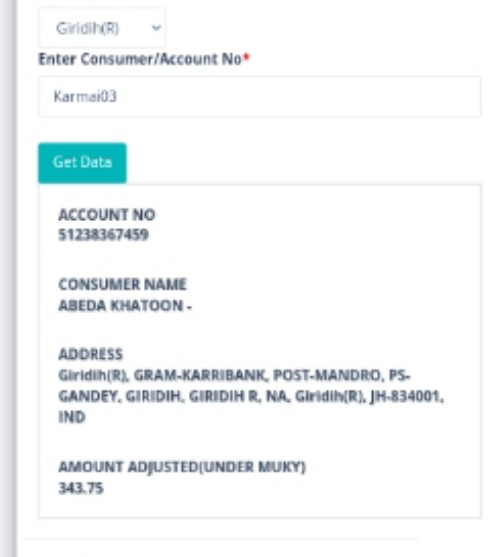
Task: Click the dropdown chevron arrow beside Giridih(R)
Action: [x=156, y=28]
